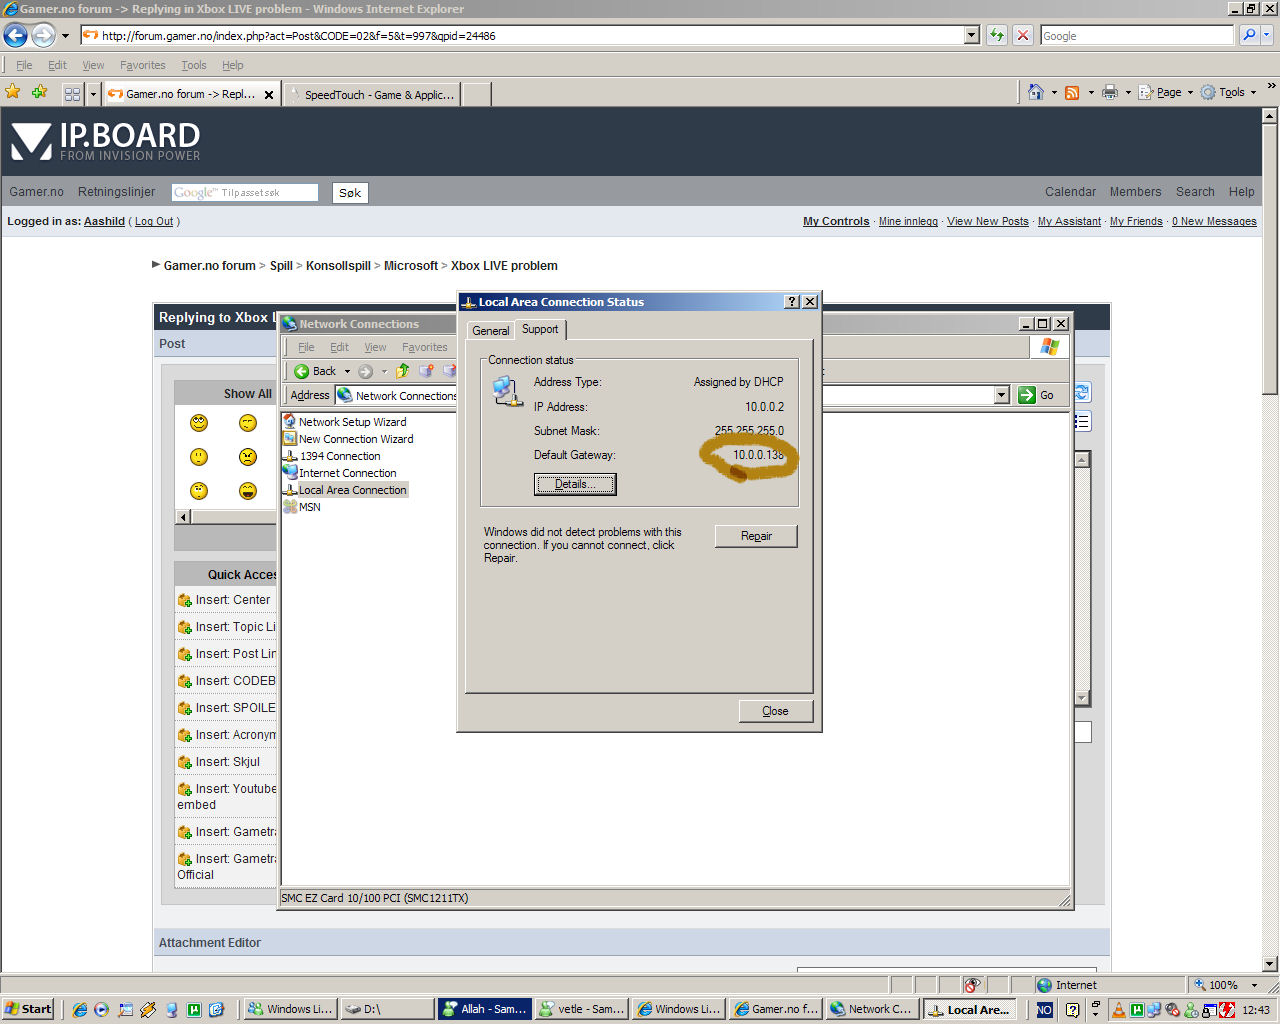This screenshot has height=1024, width=1280.
Task: Select New Connection Wizard entry
Action: click(x=348, y=439)
